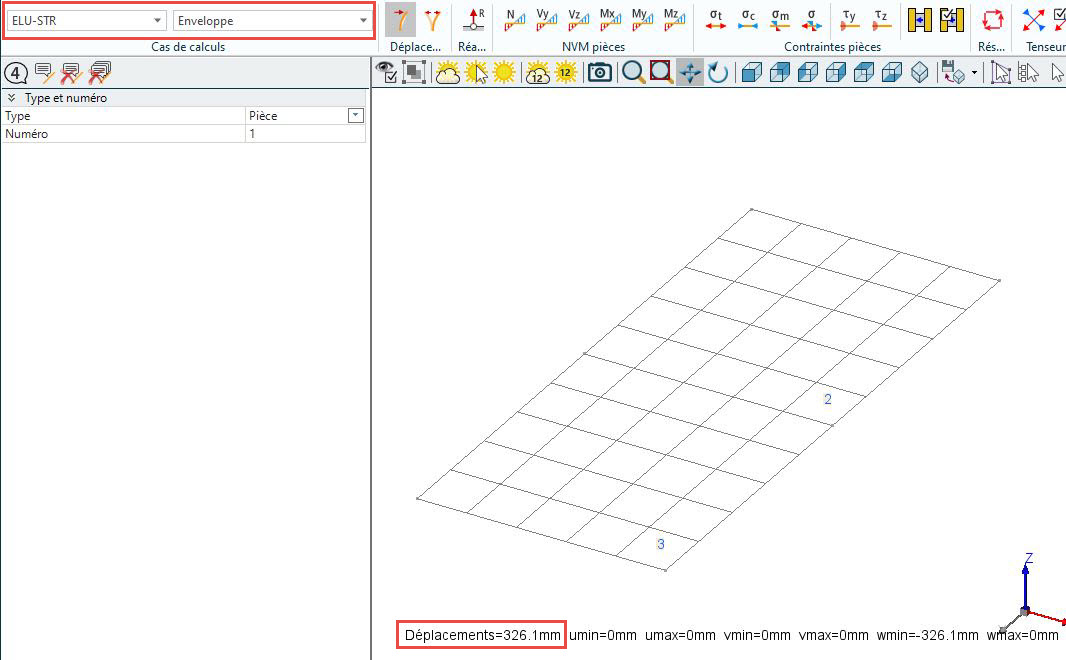Take a screenshot with the camera icon
Viewport: 1066px width, 660px height.
pyautogui.click(x=599, y=72)
